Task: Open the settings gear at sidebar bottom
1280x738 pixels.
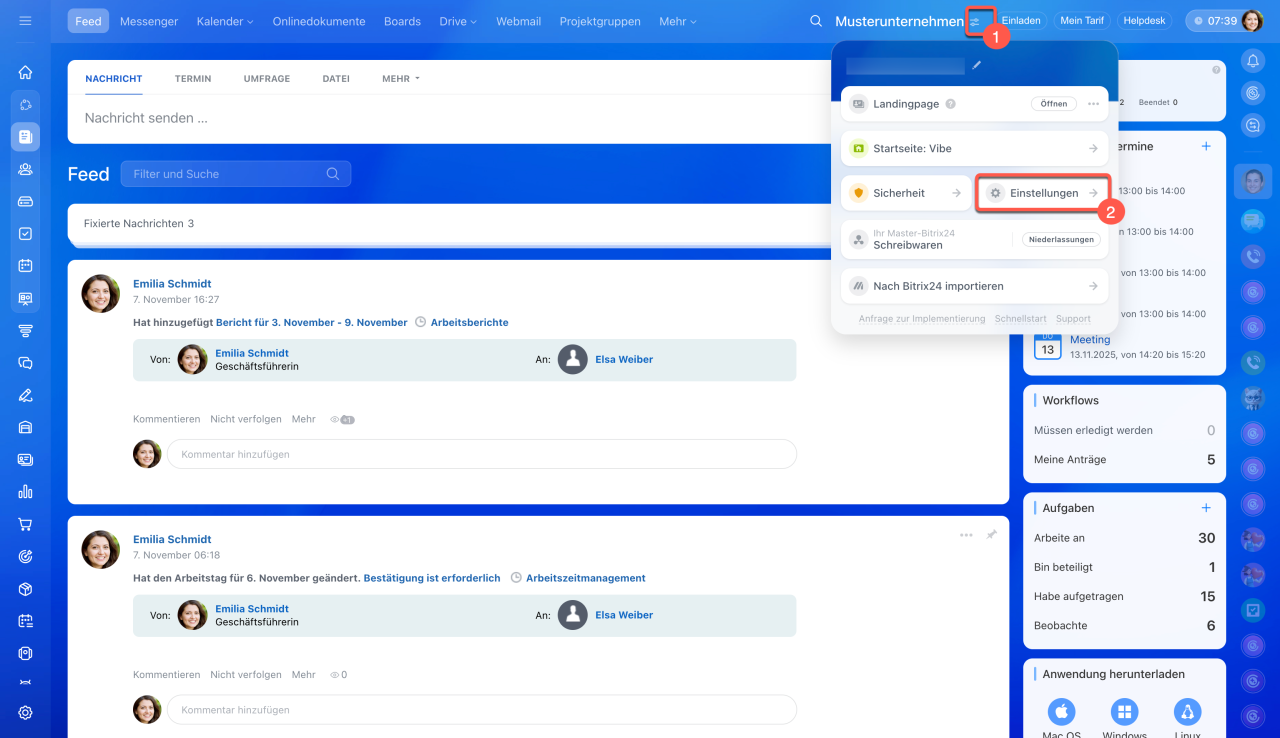Action: (x=25, y=713)
